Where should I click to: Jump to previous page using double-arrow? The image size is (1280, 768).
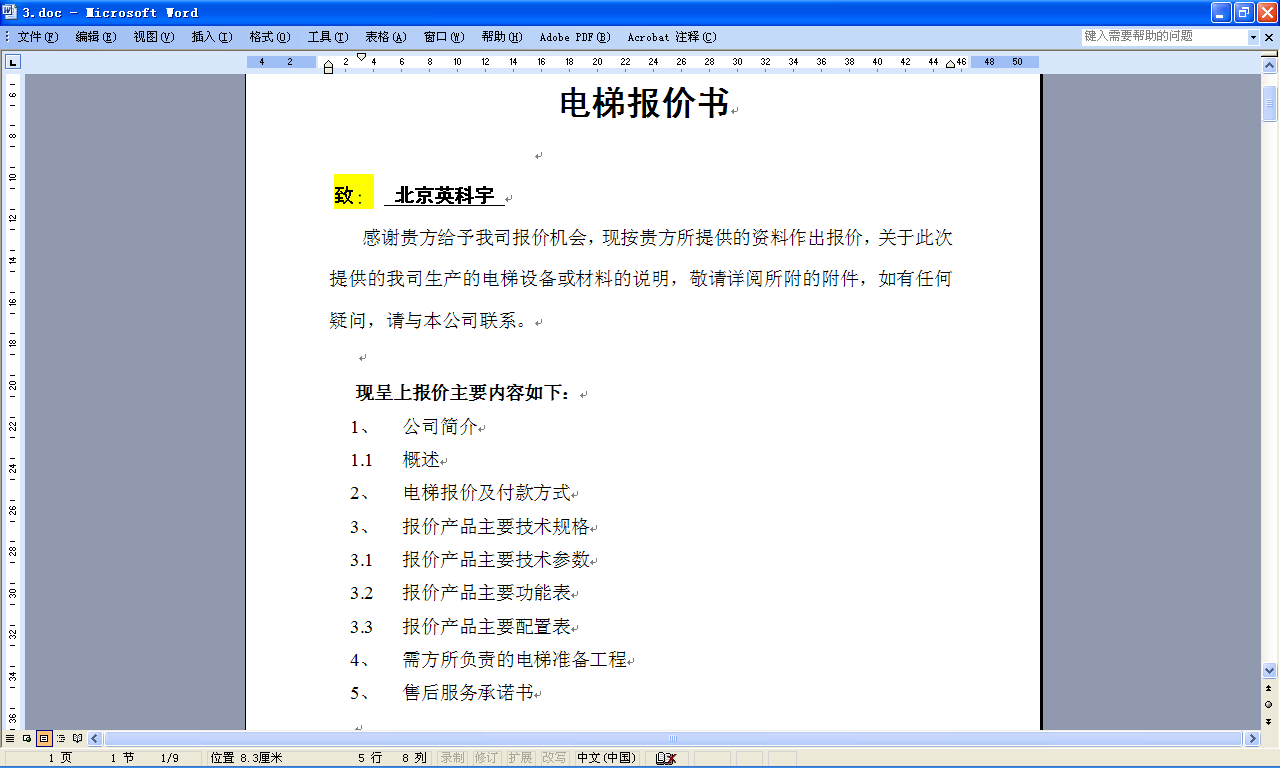pos(1269,688)
